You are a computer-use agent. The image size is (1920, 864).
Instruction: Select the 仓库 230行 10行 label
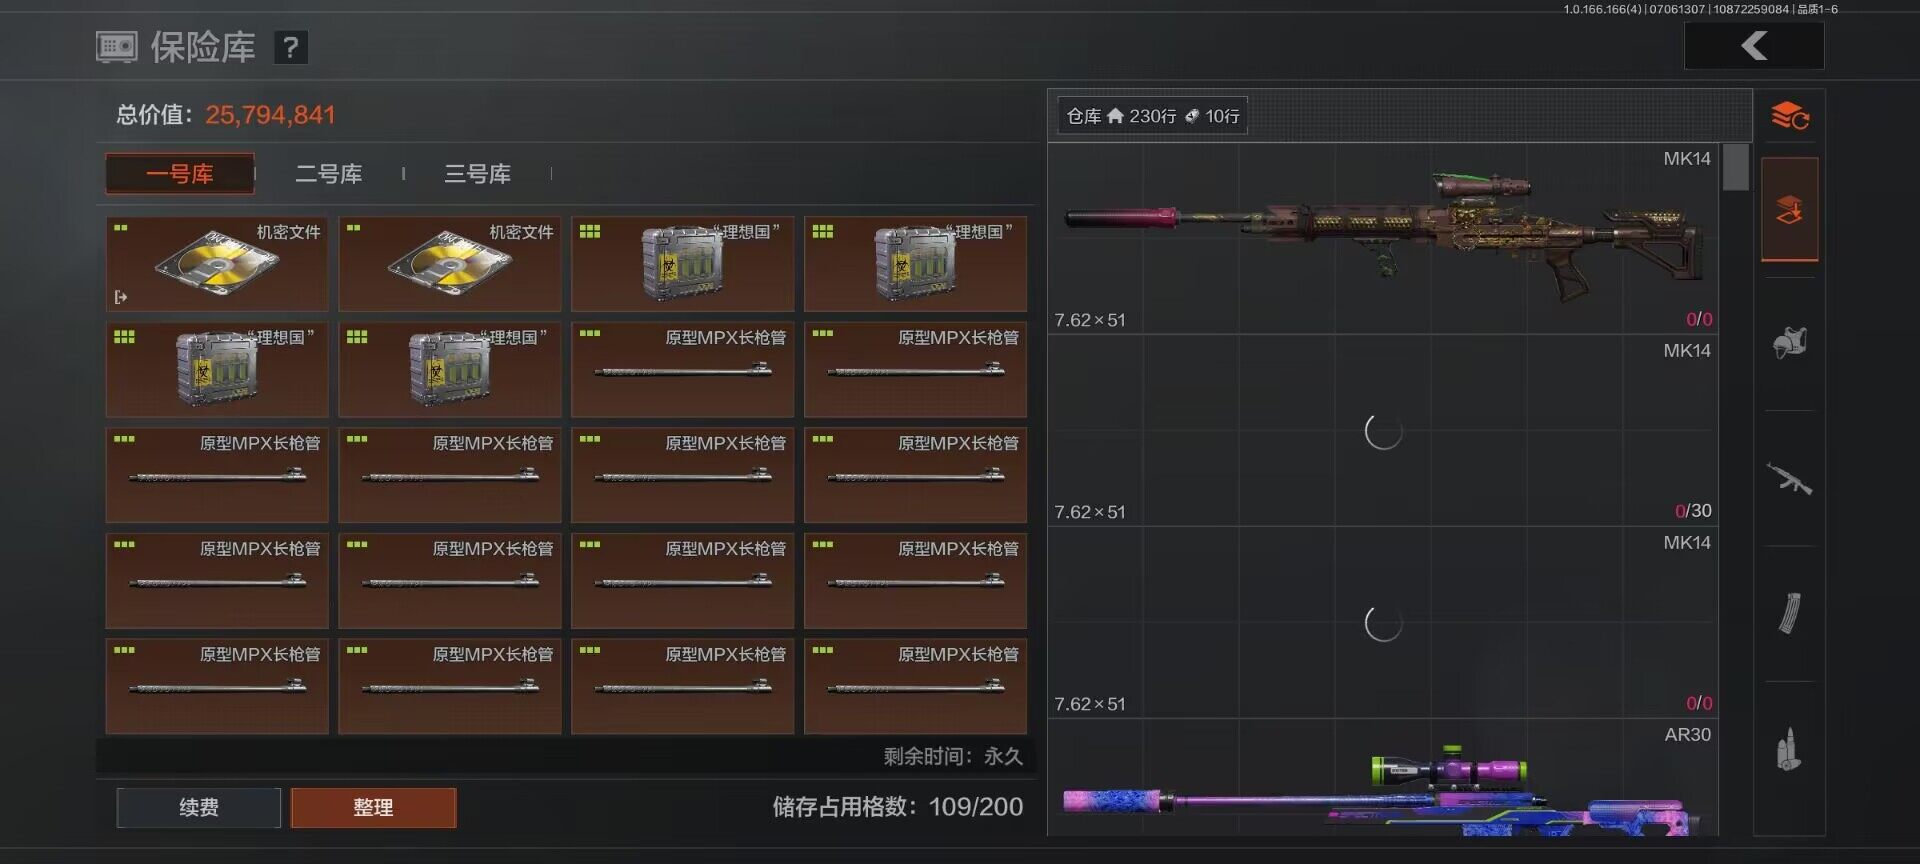[x=1153, y=116]
